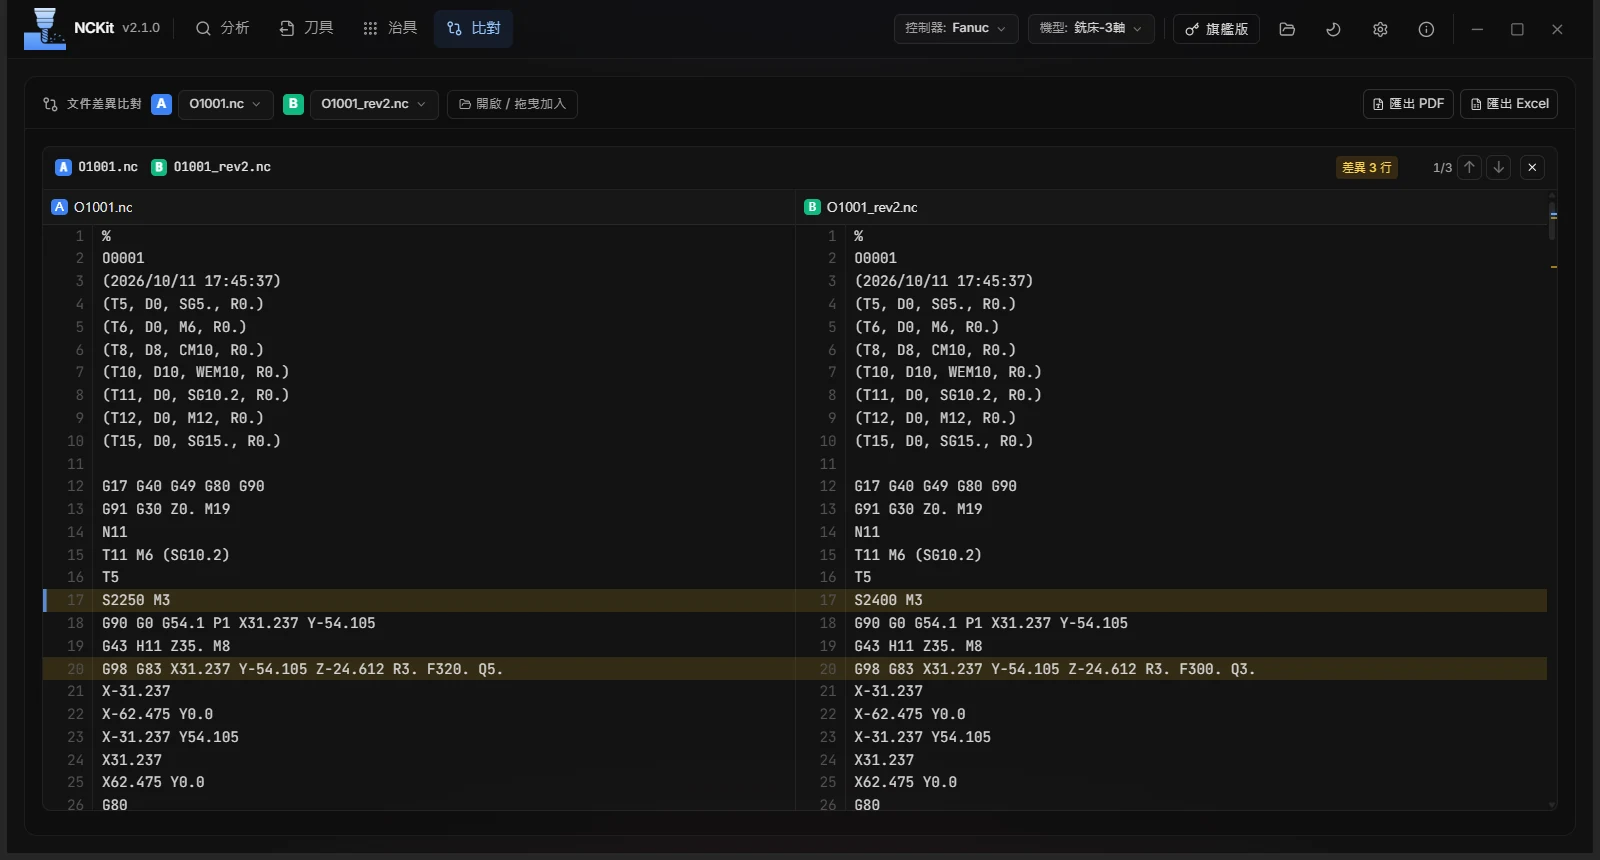This screenshot has width=1600, height=860.
Task: Expand the 控制器 Fanuc dropdown
Action: click(x=956, y=28)
